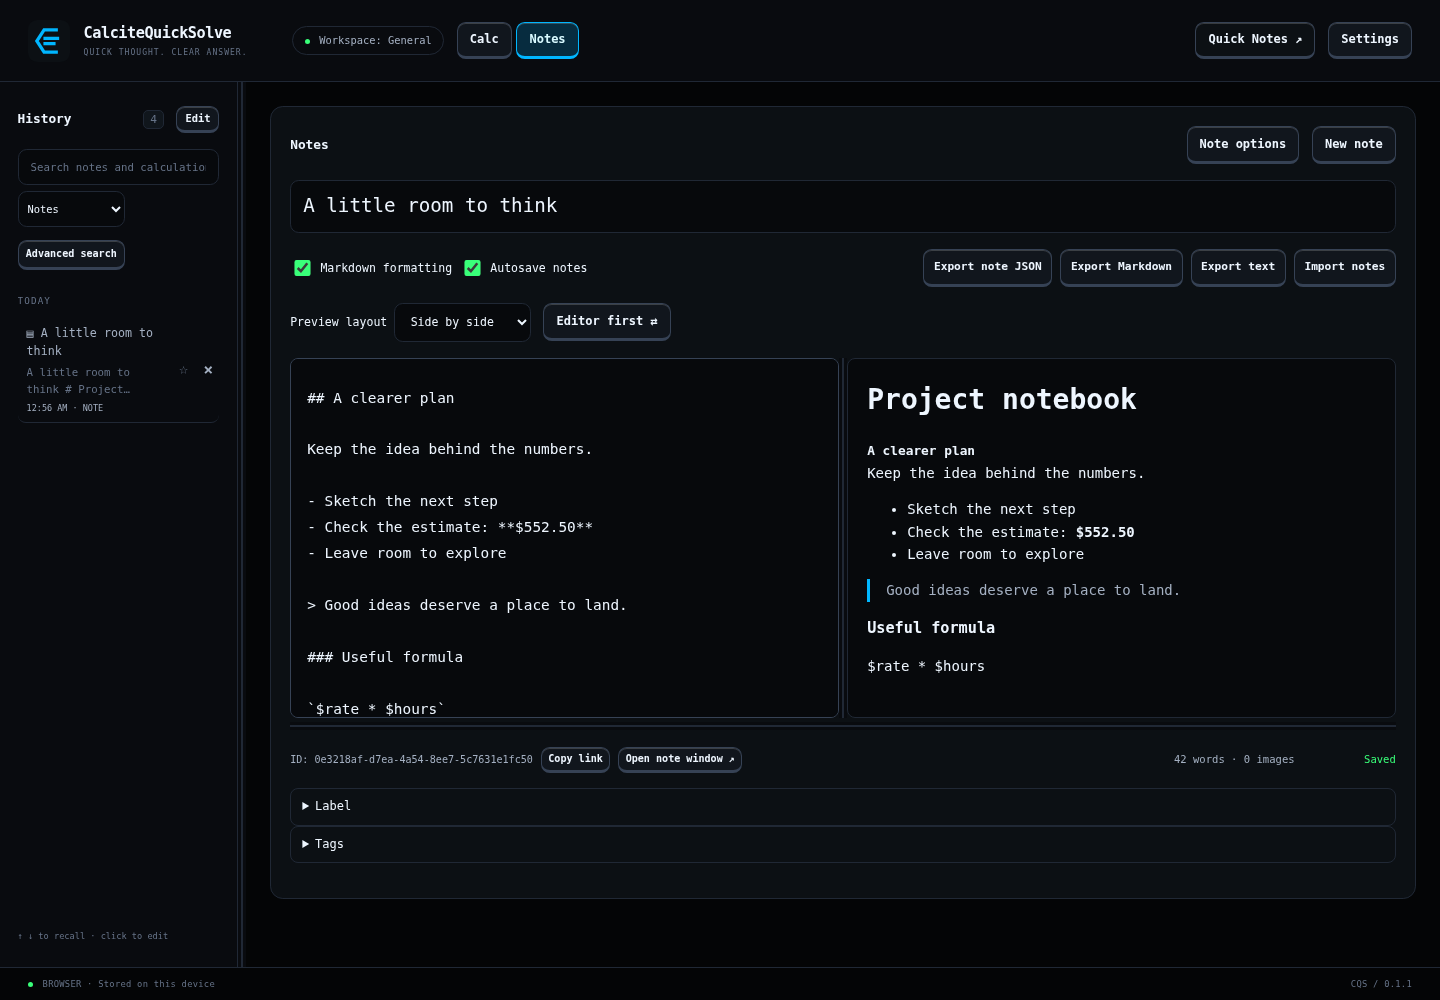Toggle the Markdown formatting checkbox

pyautogui.click(x=302, y=268)
